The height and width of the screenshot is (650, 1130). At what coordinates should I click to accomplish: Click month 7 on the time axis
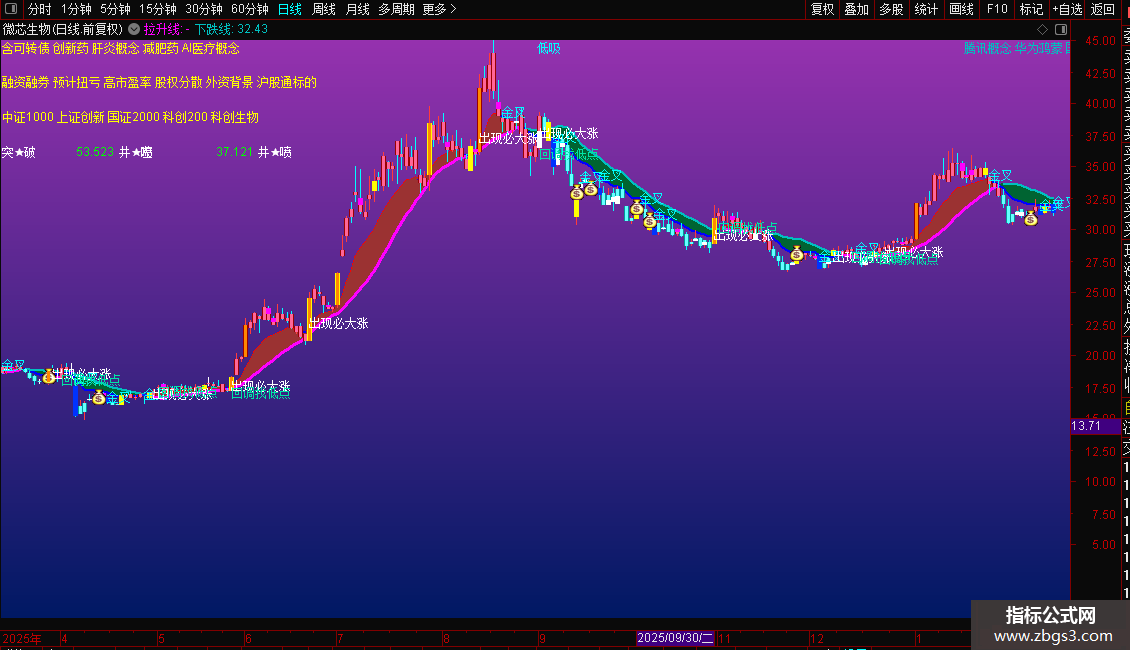339,638
